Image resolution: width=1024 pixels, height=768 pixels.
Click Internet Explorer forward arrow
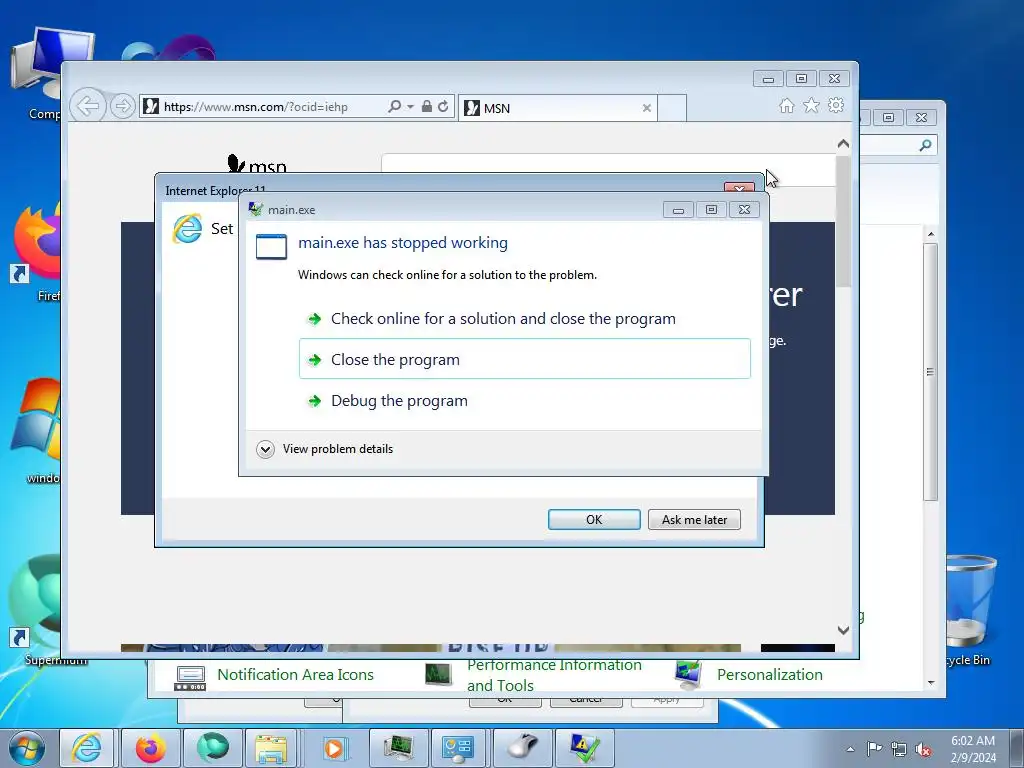(x=122, y=106)
